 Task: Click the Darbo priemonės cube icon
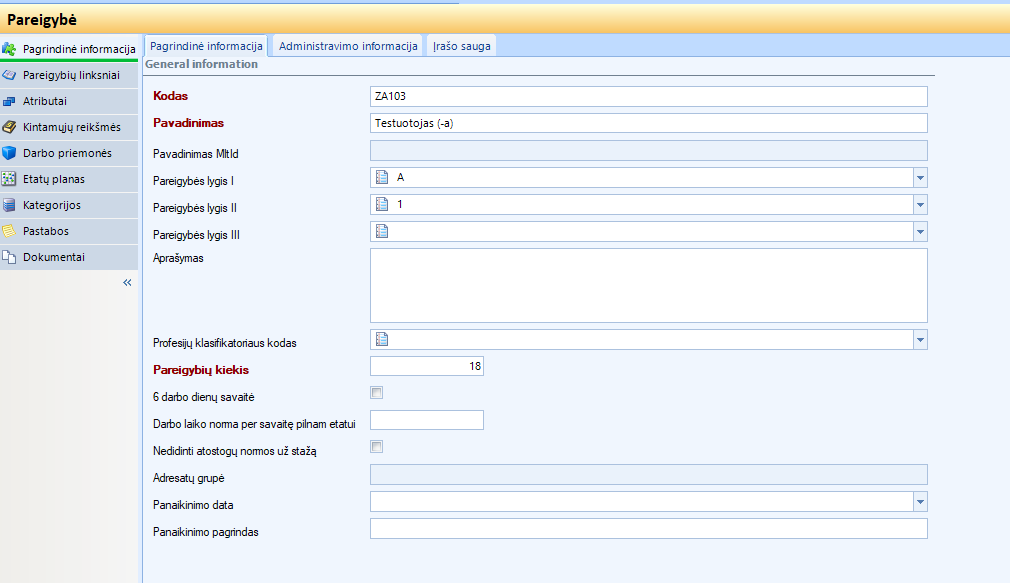coord(10,153)
